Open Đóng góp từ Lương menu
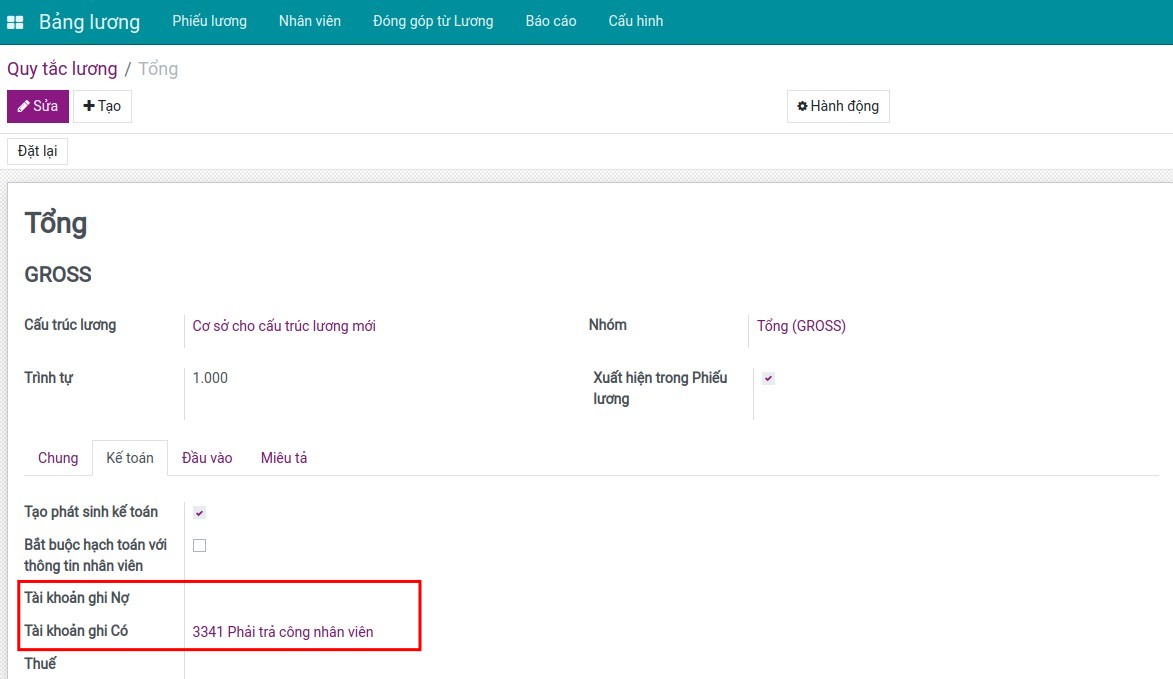The width and height of the screenshot is (1173, 679). click(433, 21)
